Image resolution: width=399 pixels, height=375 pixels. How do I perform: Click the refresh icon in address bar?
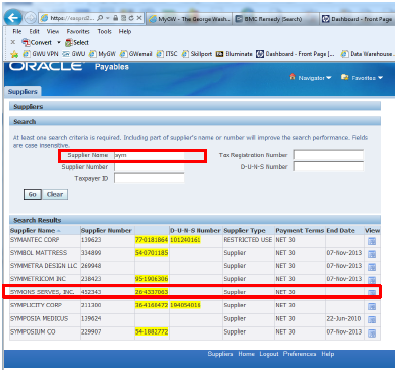[x=131, y=18]
